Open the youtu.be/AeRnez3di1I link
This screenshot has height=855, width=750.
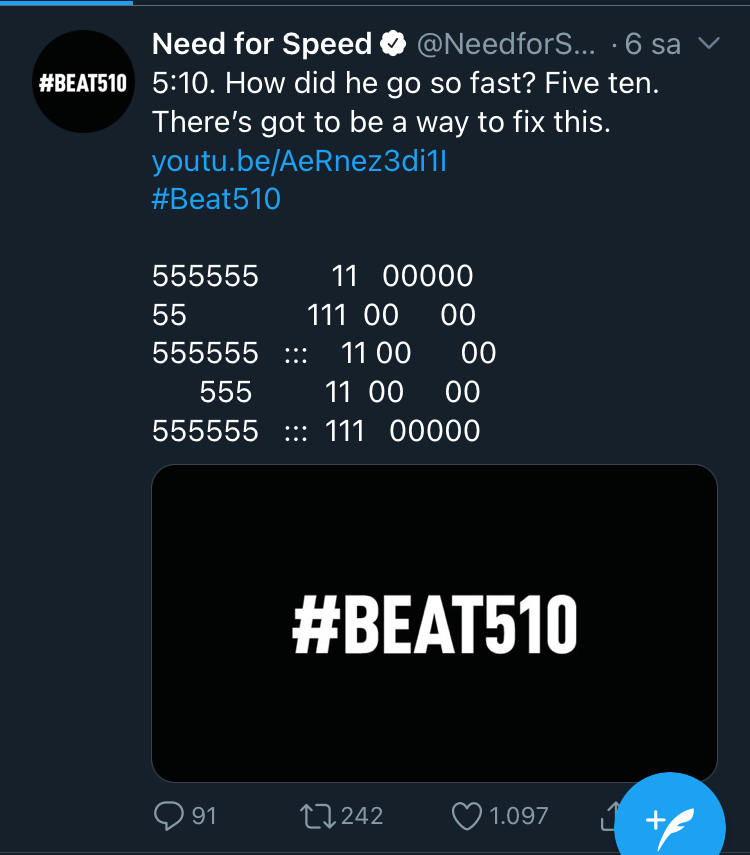pos(299,161)
